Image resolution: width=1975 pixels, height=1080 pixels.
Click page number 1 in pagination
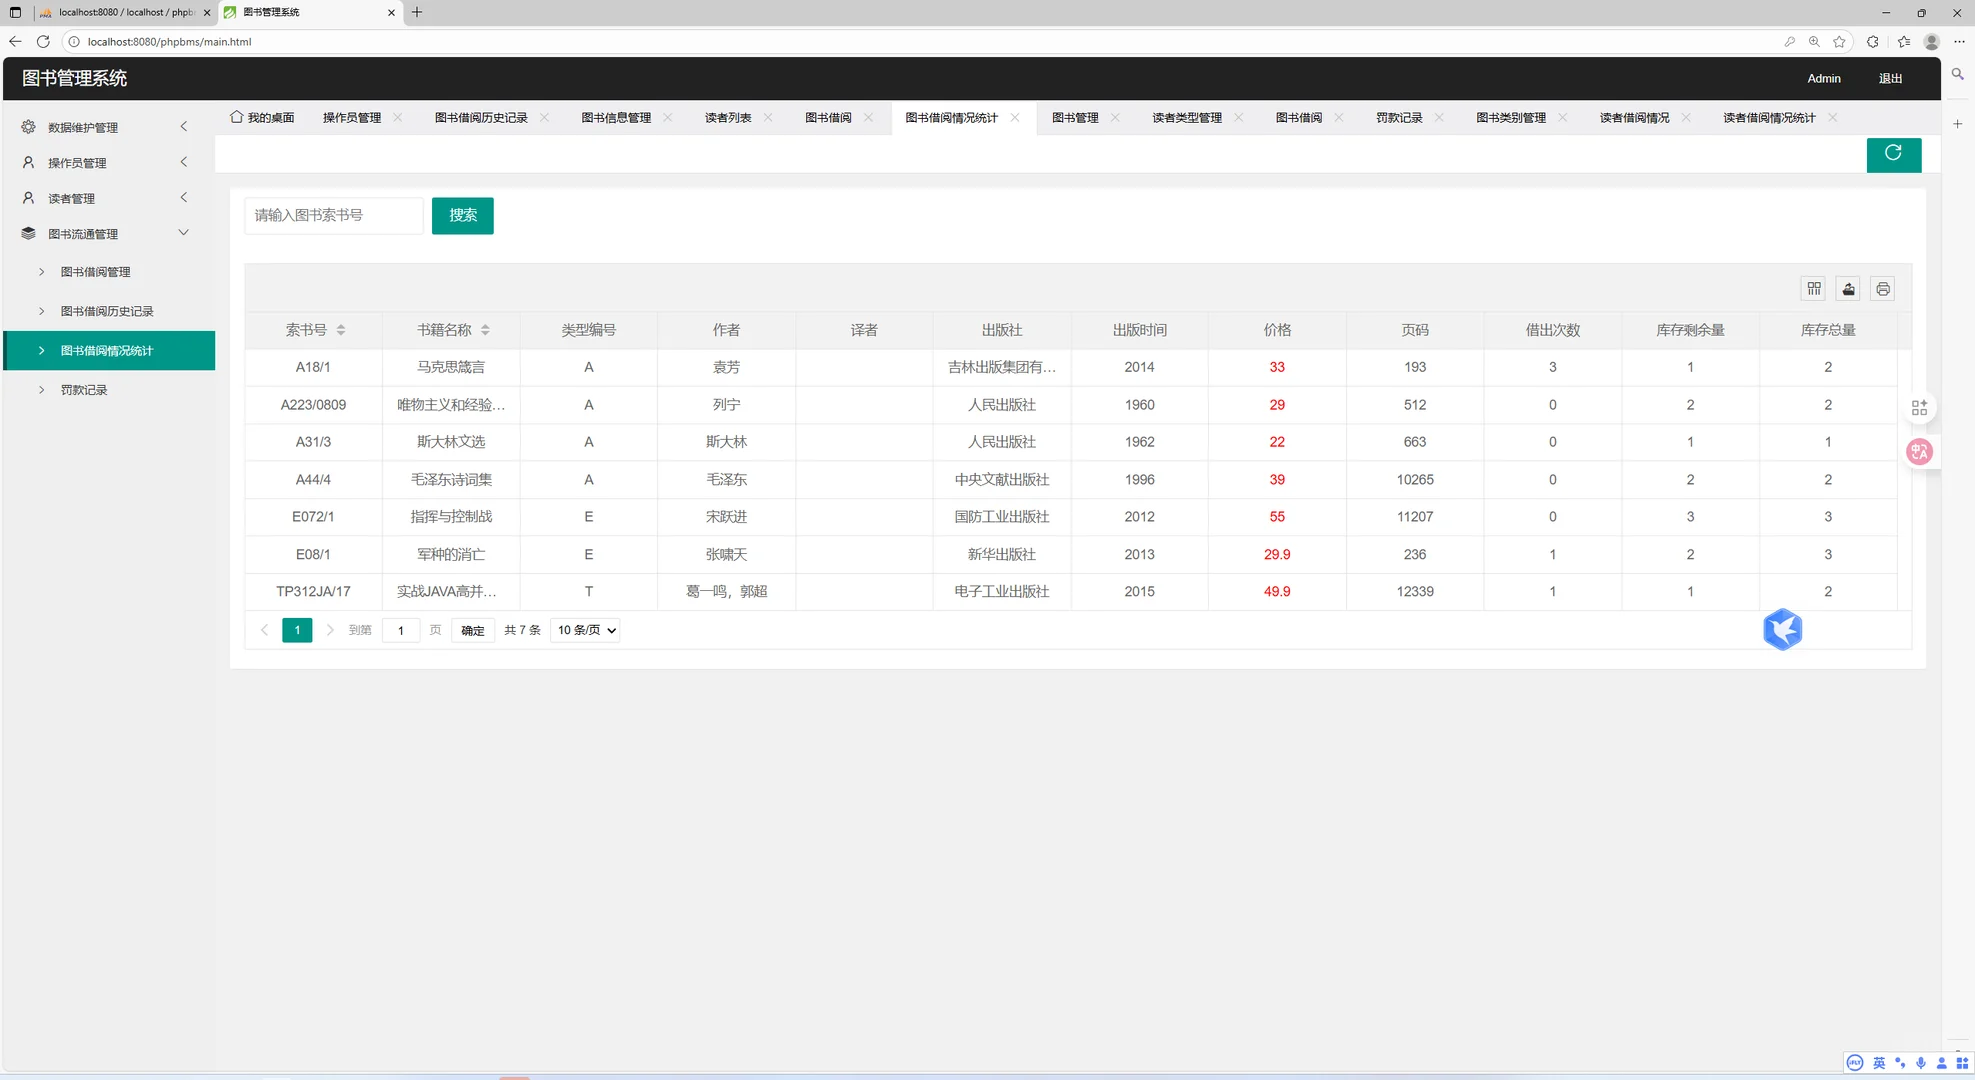296,630
